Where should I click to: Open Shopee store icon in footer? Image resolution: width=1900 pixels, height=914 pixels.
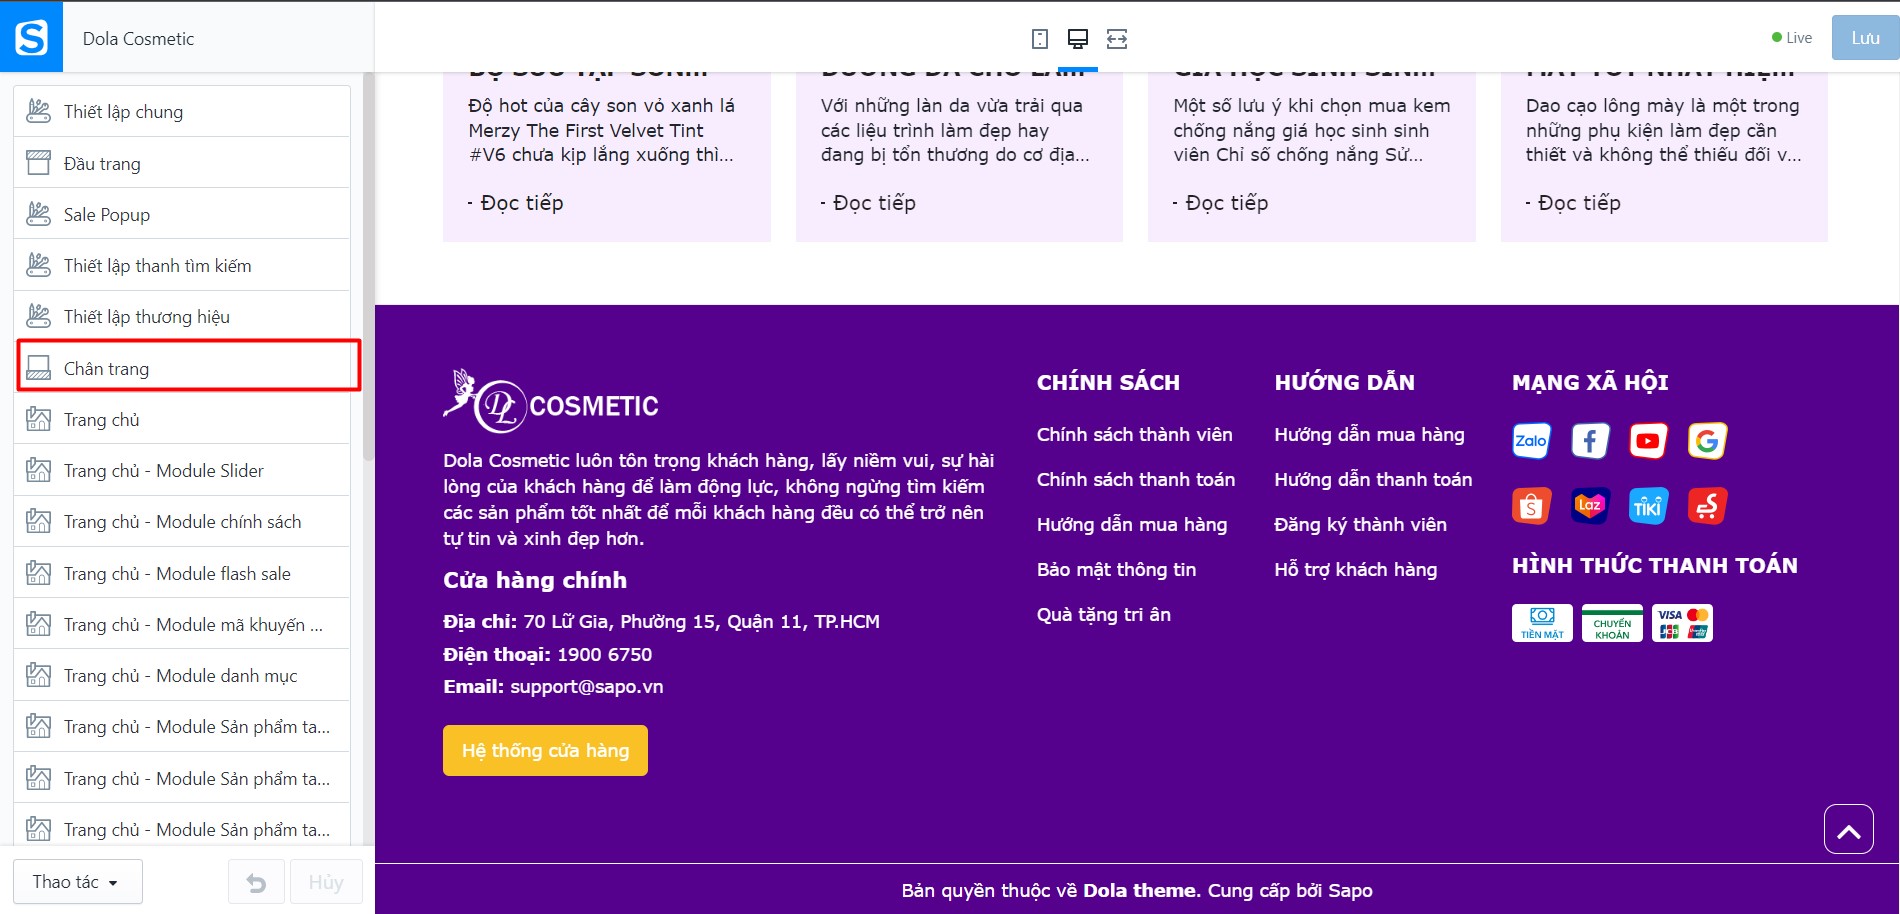[x=1531, y=506]
